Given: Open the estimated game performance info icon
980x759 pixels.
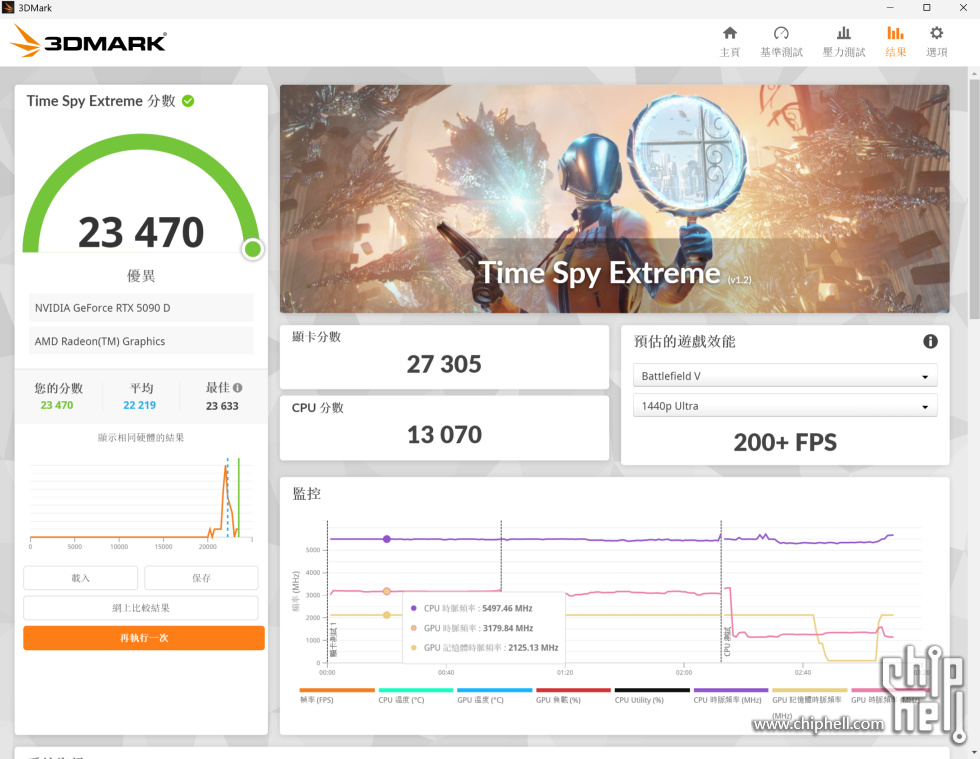Looking at the screenshot, I should tap(930, 341).
